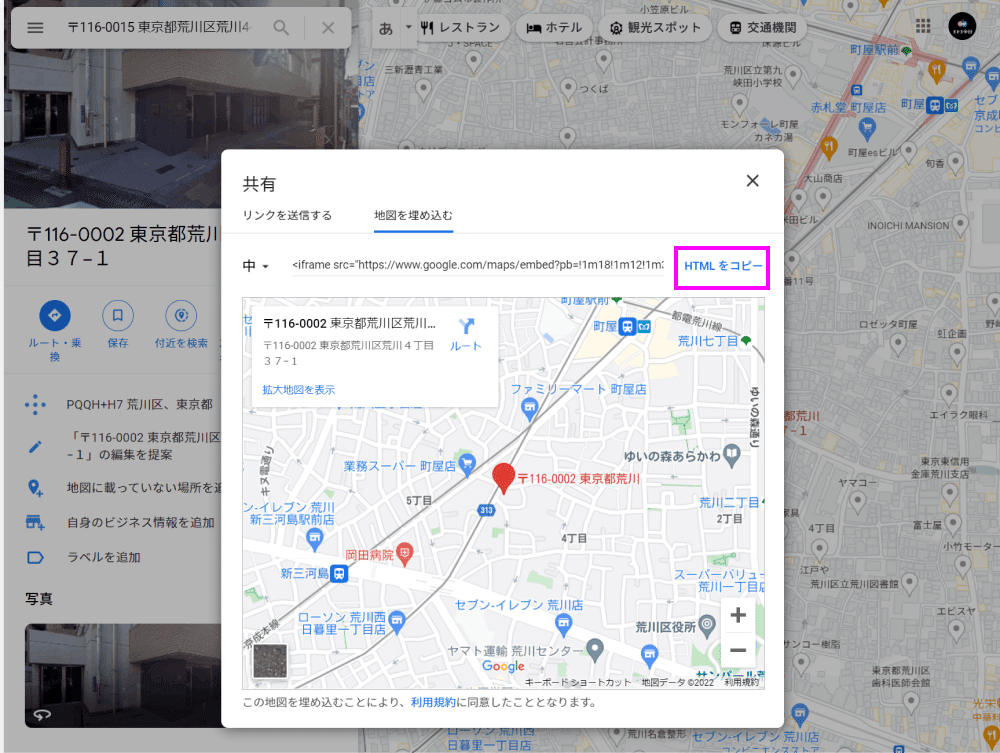Image resolution: width=1000 pixels, height=753 pixels.
Task: Open the 中 map size dropdown
Action: click(256, 266)
